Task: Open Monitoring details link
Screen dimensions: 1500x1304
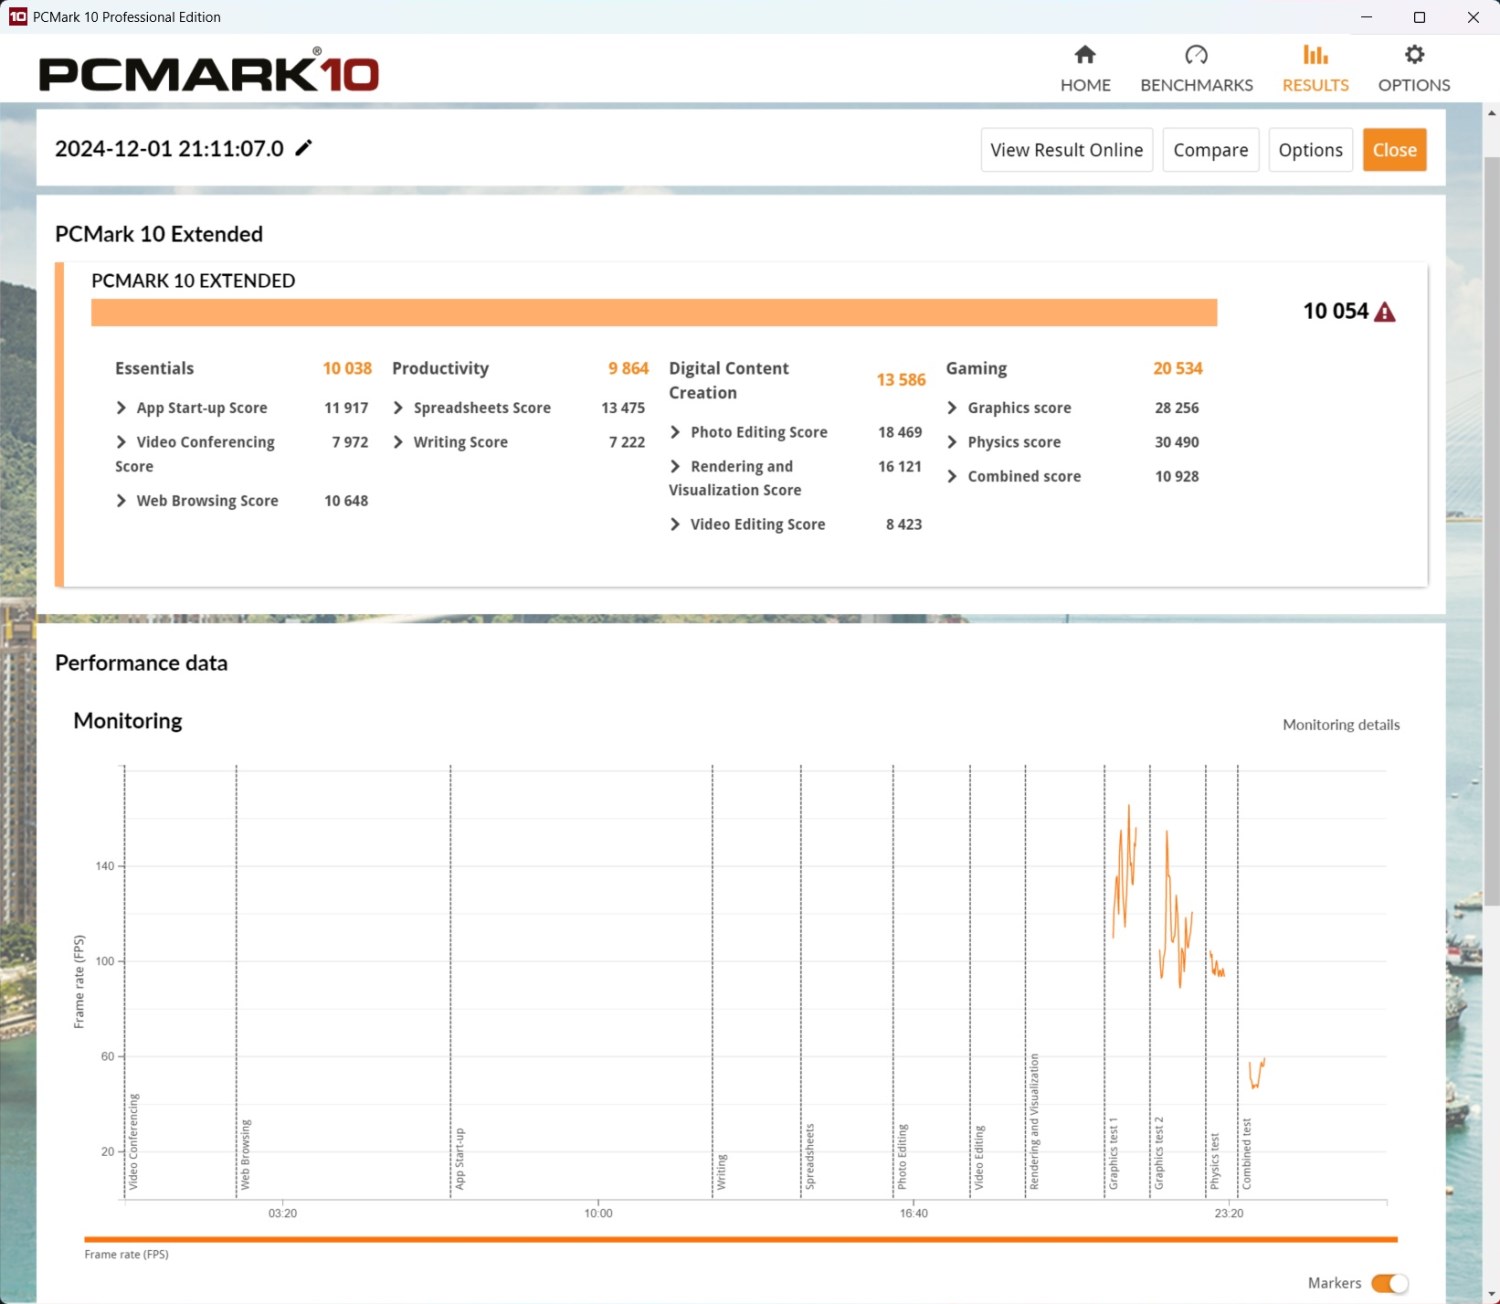Action: click(x=1341, y=725)
